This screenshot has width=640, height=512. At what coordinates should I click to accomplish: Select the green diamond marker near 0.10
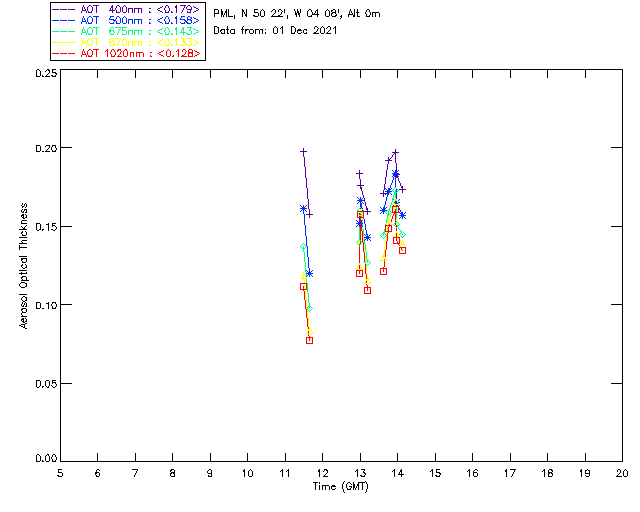tap(309, 309)
